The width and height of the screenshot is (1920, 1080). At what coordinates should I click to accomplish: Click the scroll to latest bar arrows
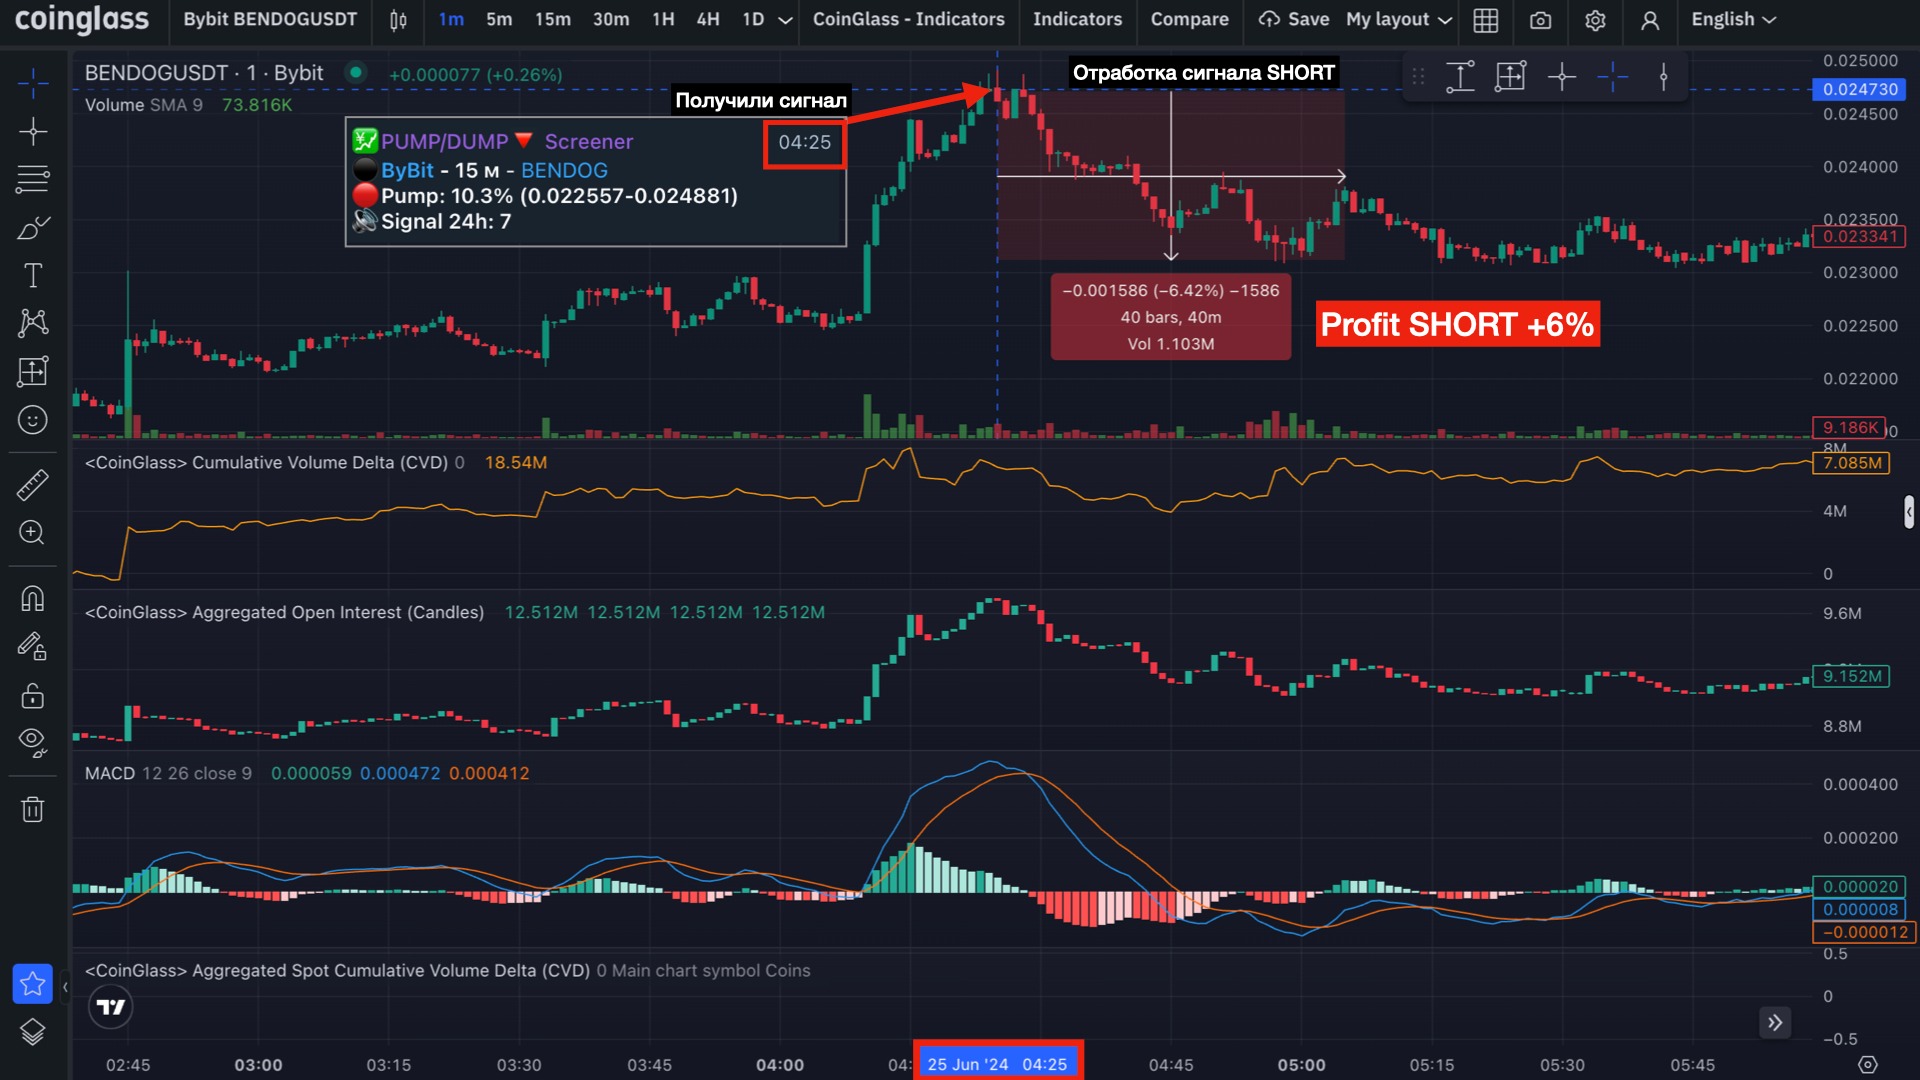[x=1774, y=1022]
